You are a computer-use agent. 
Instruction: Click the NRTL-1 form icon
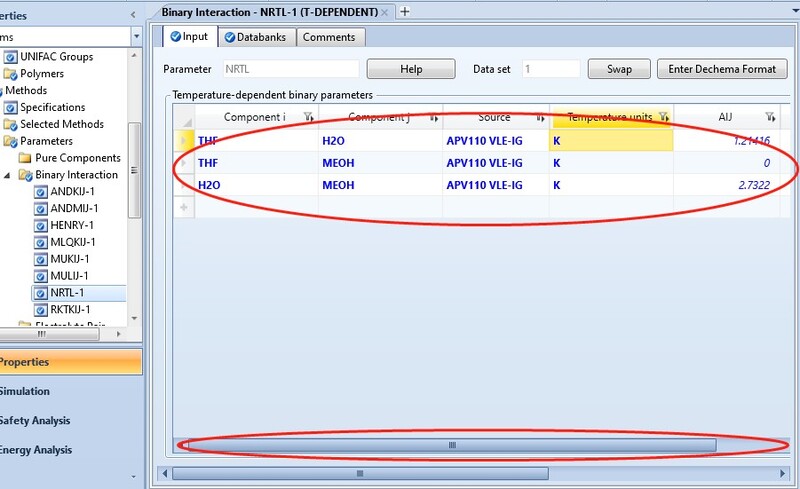(41, 293)
